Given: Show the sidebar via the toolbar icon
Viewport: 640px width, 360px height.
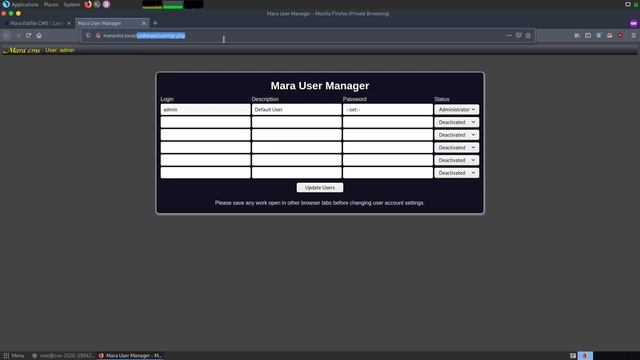Looking at the screenshot, I should 588,36.
